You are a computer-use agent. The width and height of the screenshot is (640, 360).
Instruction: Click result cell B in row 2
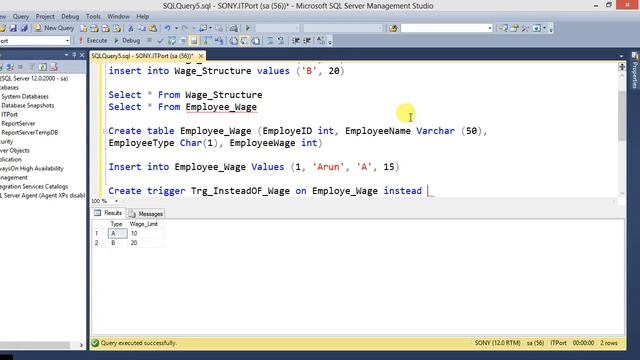pos(118,243)
